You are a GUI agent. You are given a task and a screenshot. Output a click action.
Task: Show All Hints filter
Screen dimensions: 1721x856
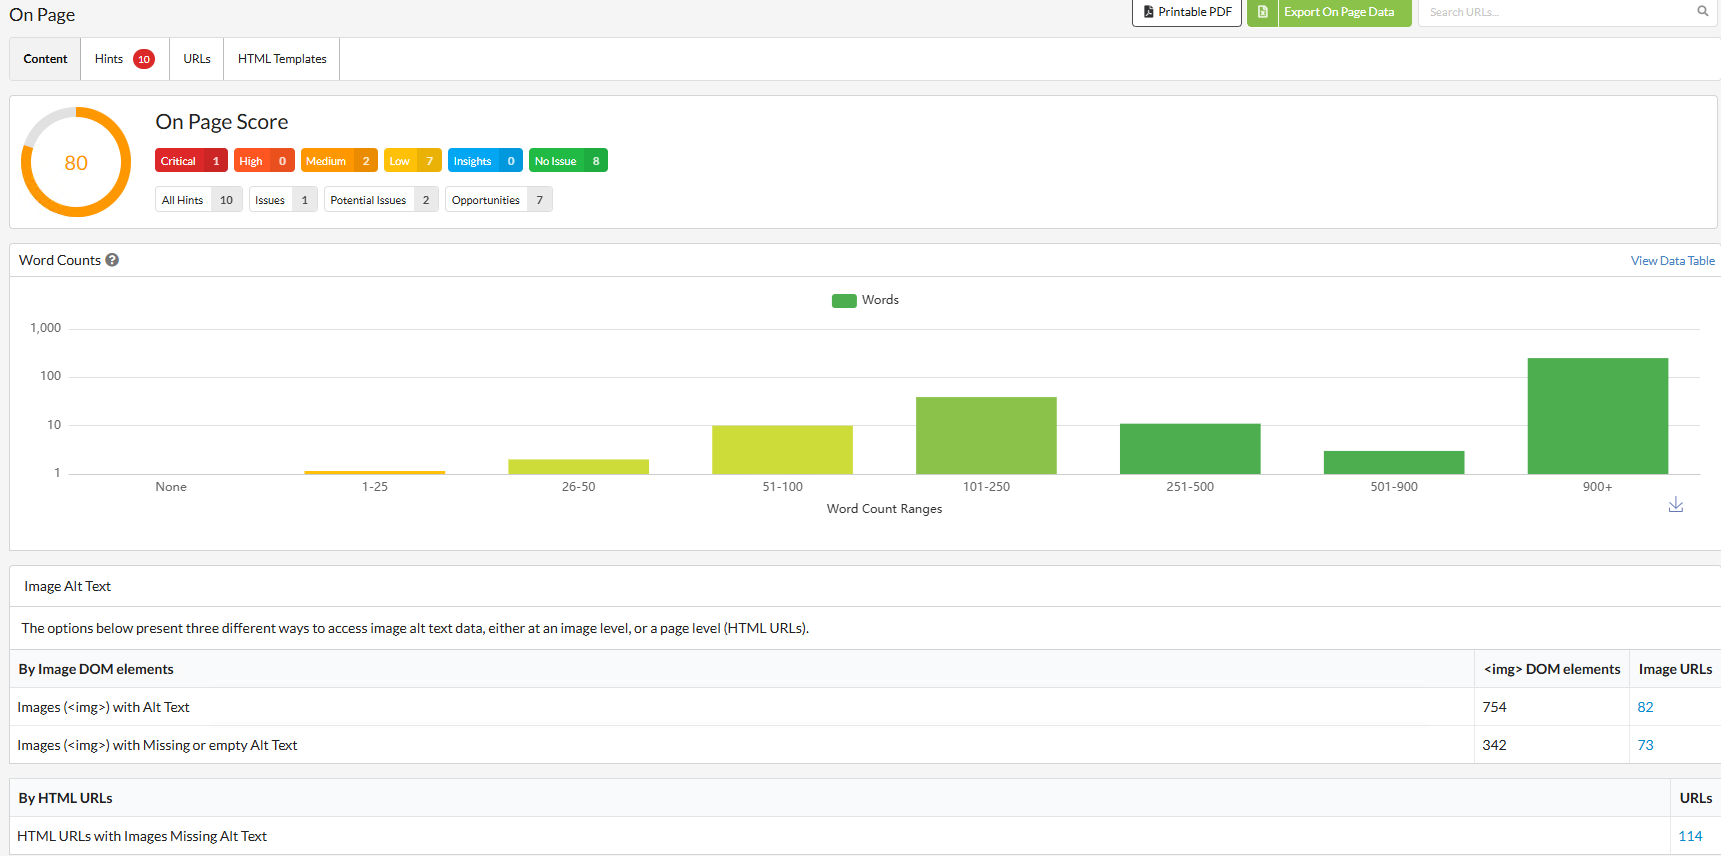tap(198, 200)
